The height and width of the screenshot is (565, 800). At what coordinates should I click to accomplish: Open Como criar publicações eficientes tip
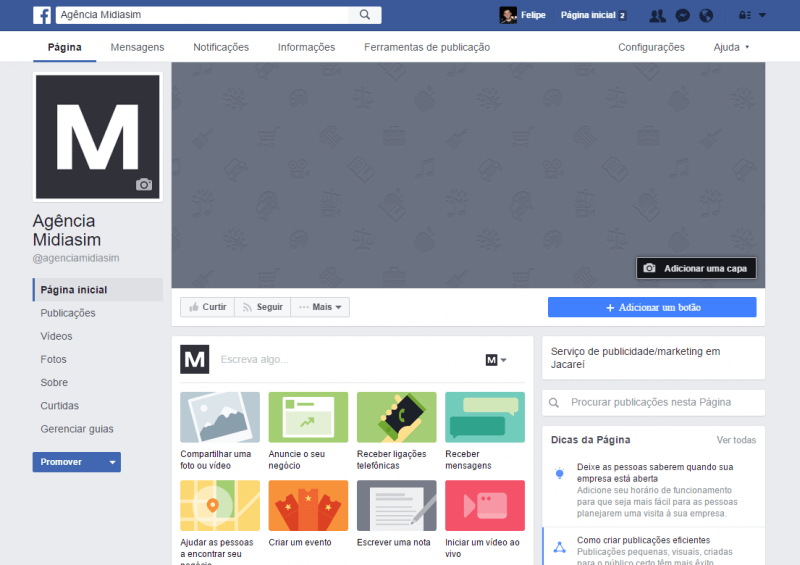[x=643, y=540]
